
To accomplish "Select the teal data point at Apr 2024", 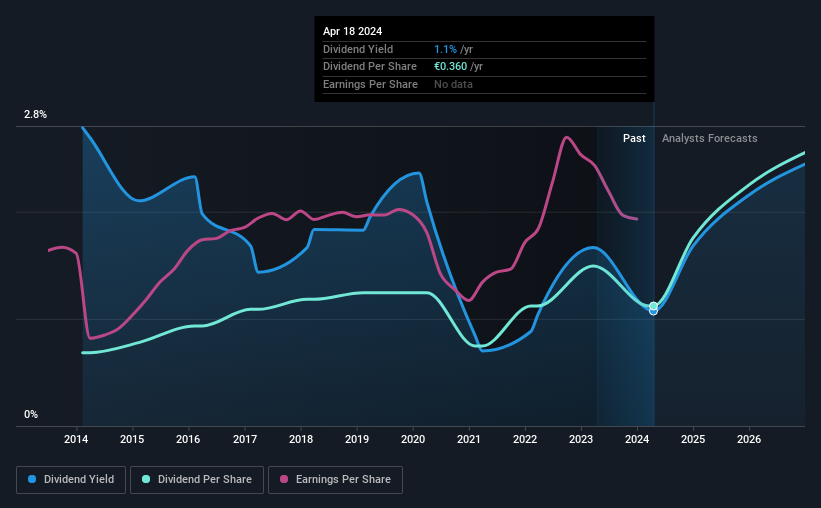I will click(x=653, y=306).
